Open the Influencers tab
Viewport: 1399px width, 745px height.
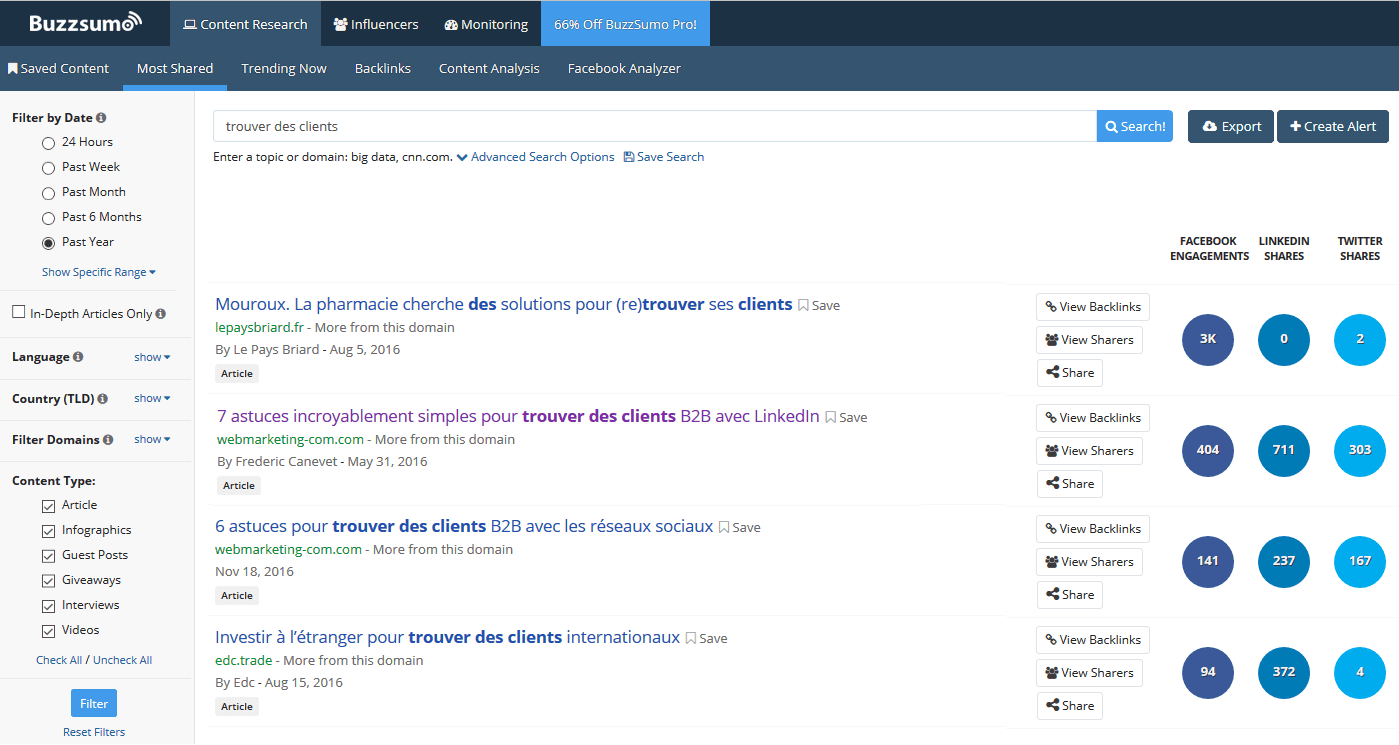pos(376,23)
